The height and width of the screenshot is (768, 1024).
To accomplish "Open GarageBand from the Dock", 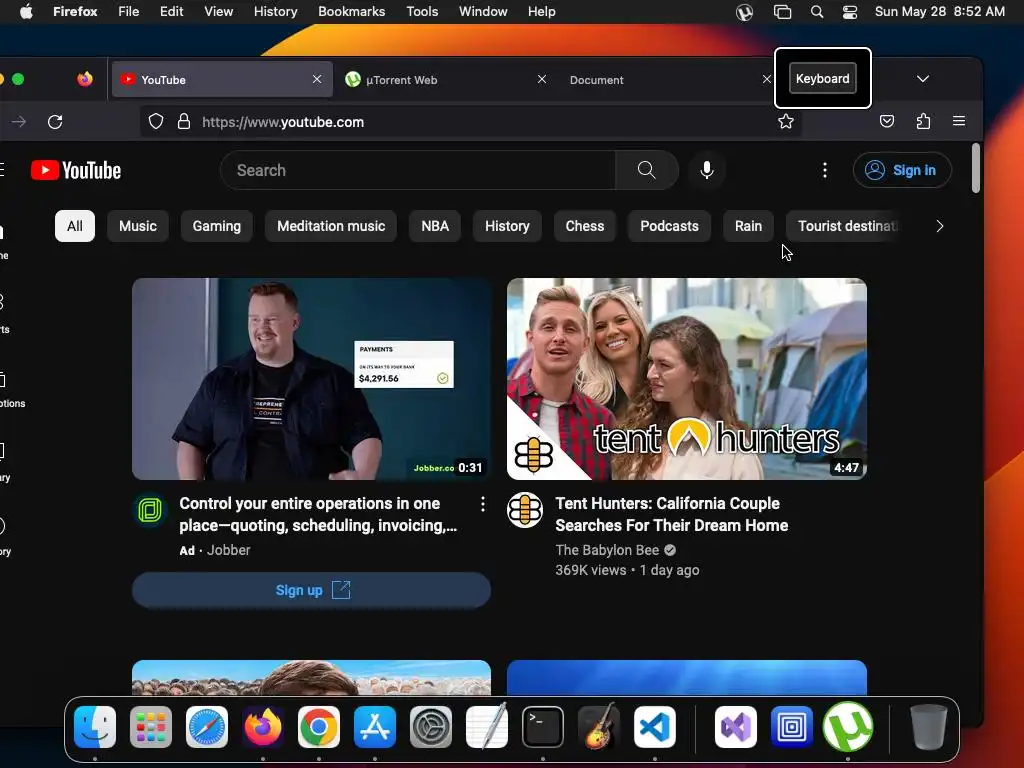I will pos(599,727).
